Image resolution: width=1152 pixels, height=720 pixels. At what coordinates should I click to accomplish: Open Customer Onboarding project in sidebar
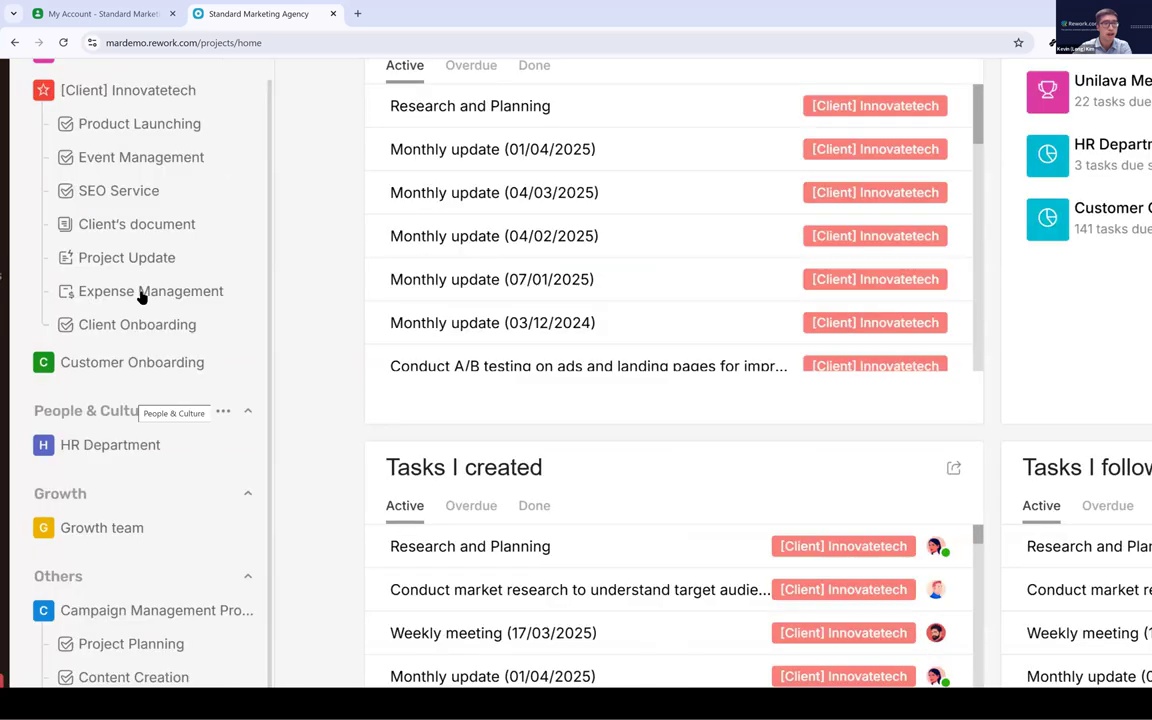pyautogui.click(x=132, y=362)
